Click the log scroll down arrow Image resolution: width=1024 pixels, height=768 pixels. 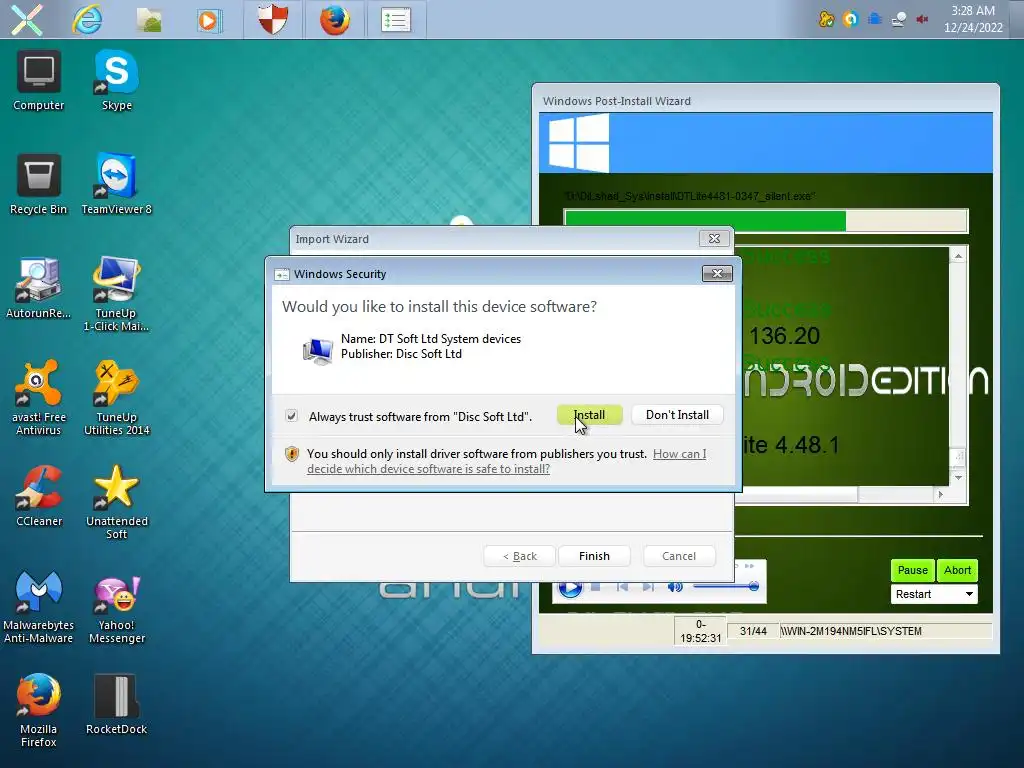coord(958,477)
